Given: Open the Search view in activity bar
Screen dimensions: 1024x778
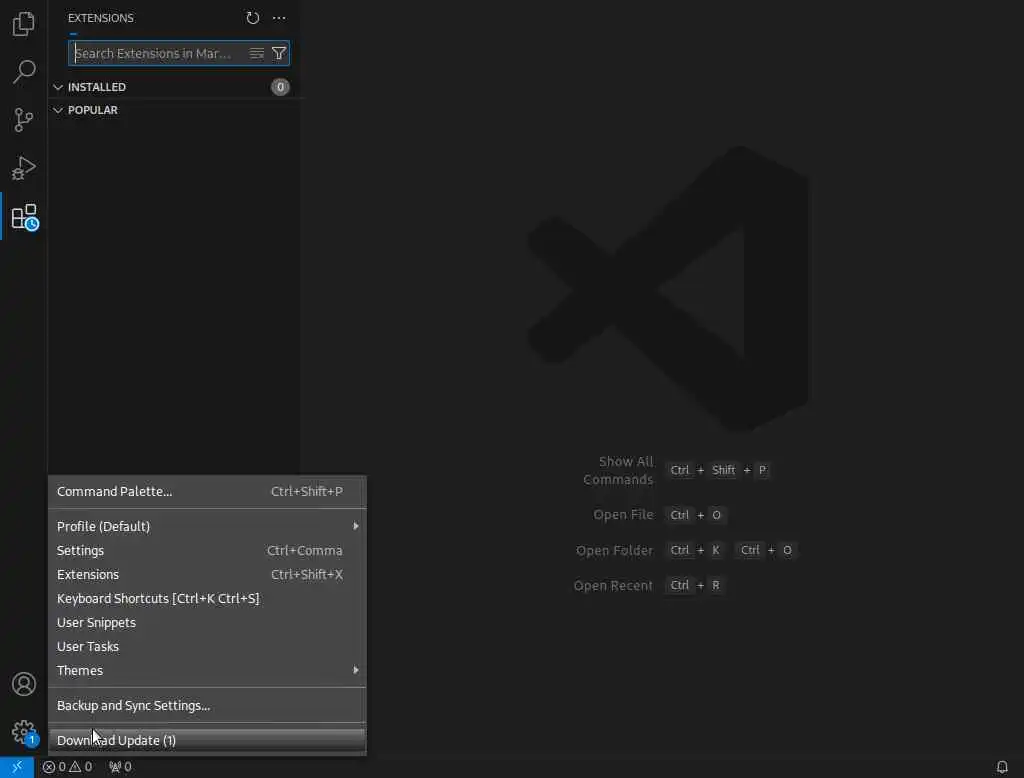Looking at the screenshot, I should pos(24,71).
